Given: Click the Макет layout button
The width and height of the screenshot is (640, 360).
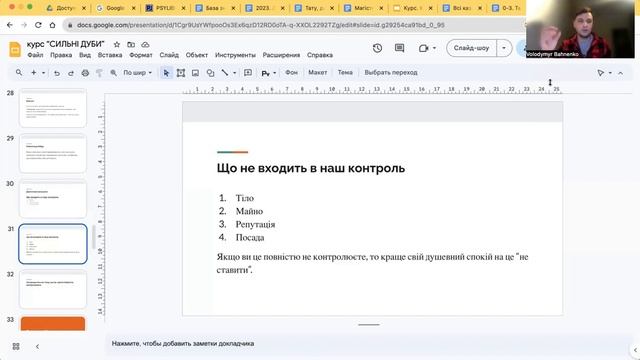Looking at the screenshot, I should click(x=318, y=73).
